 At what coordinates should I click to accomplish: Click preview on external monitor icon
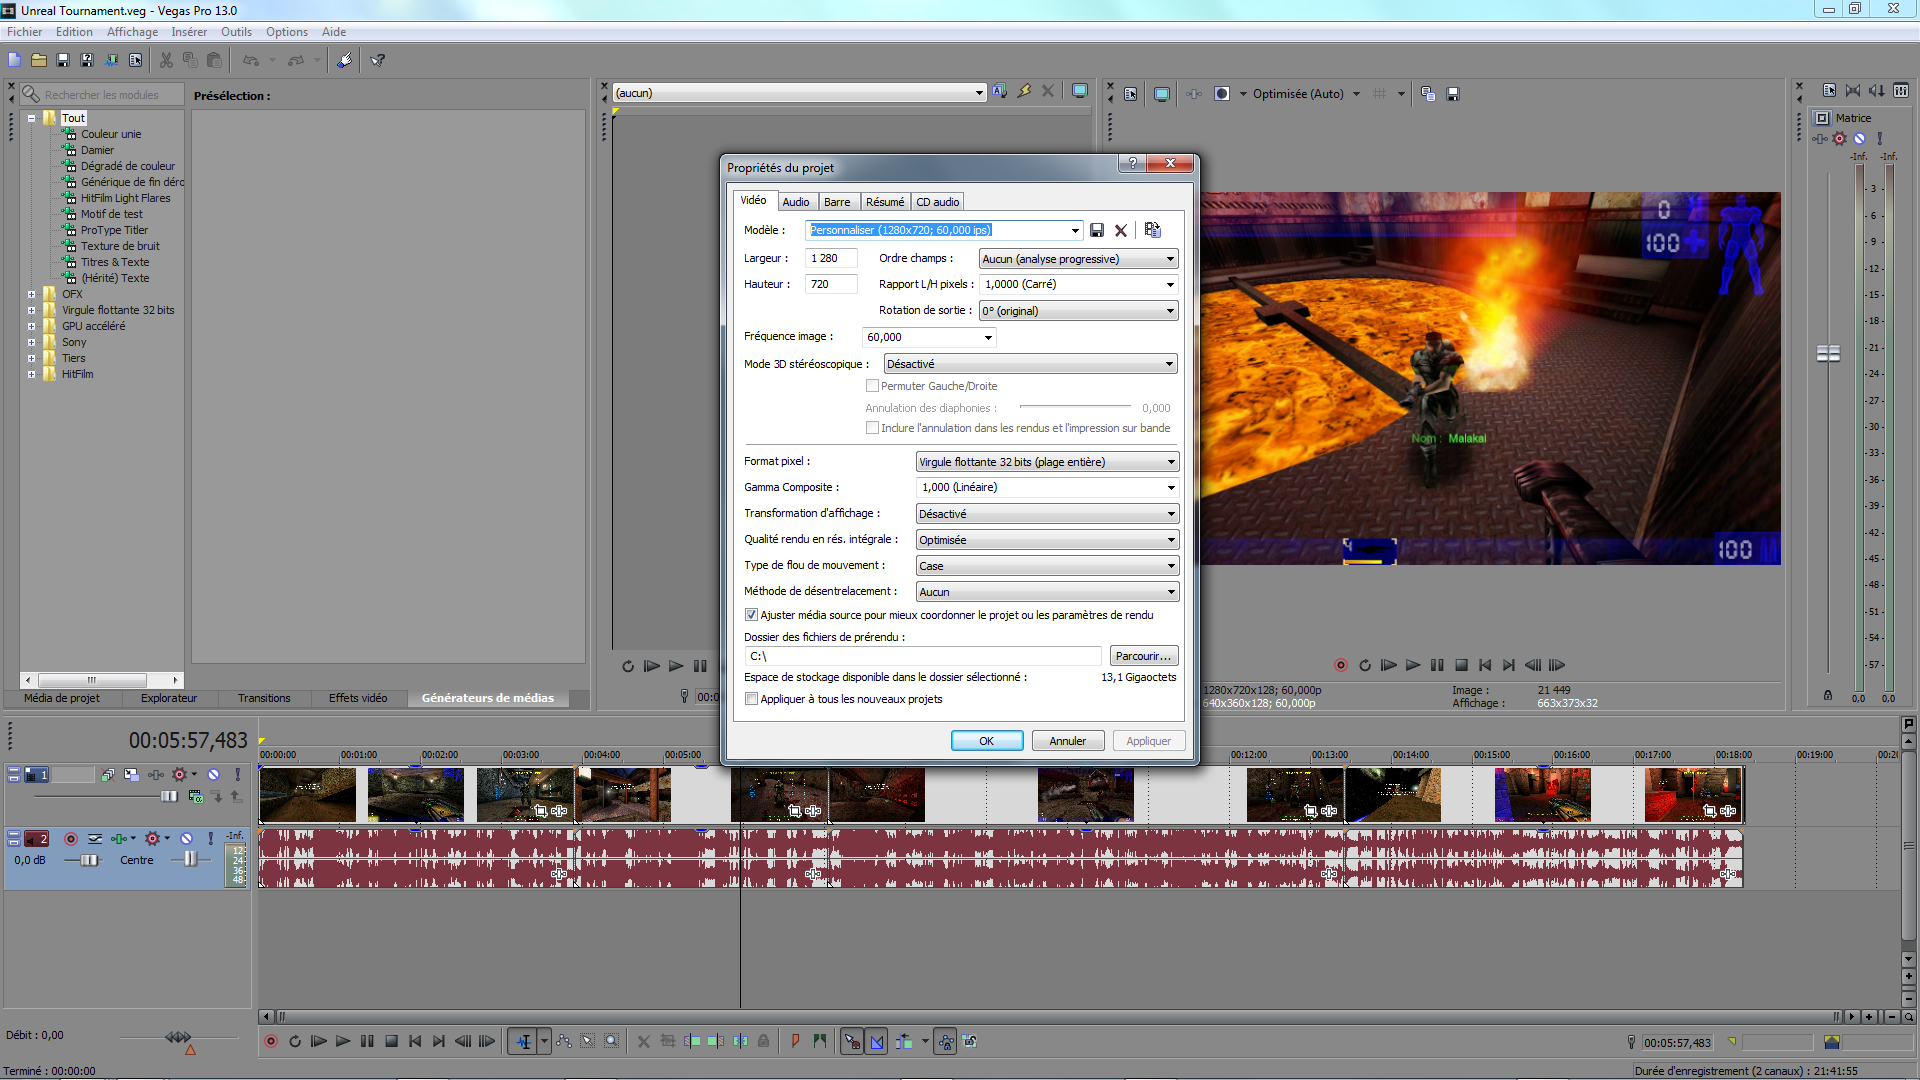click(1162, 94)
